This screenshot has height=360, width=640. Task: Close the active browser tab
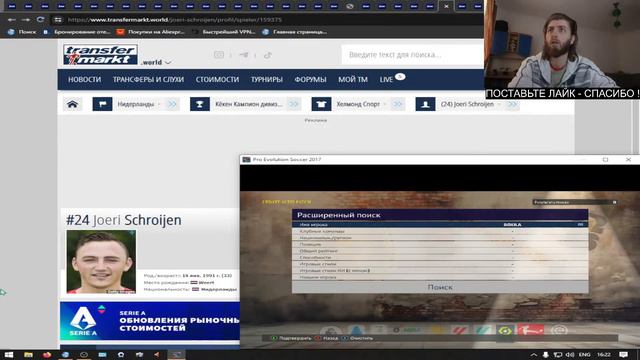point(446,6)
